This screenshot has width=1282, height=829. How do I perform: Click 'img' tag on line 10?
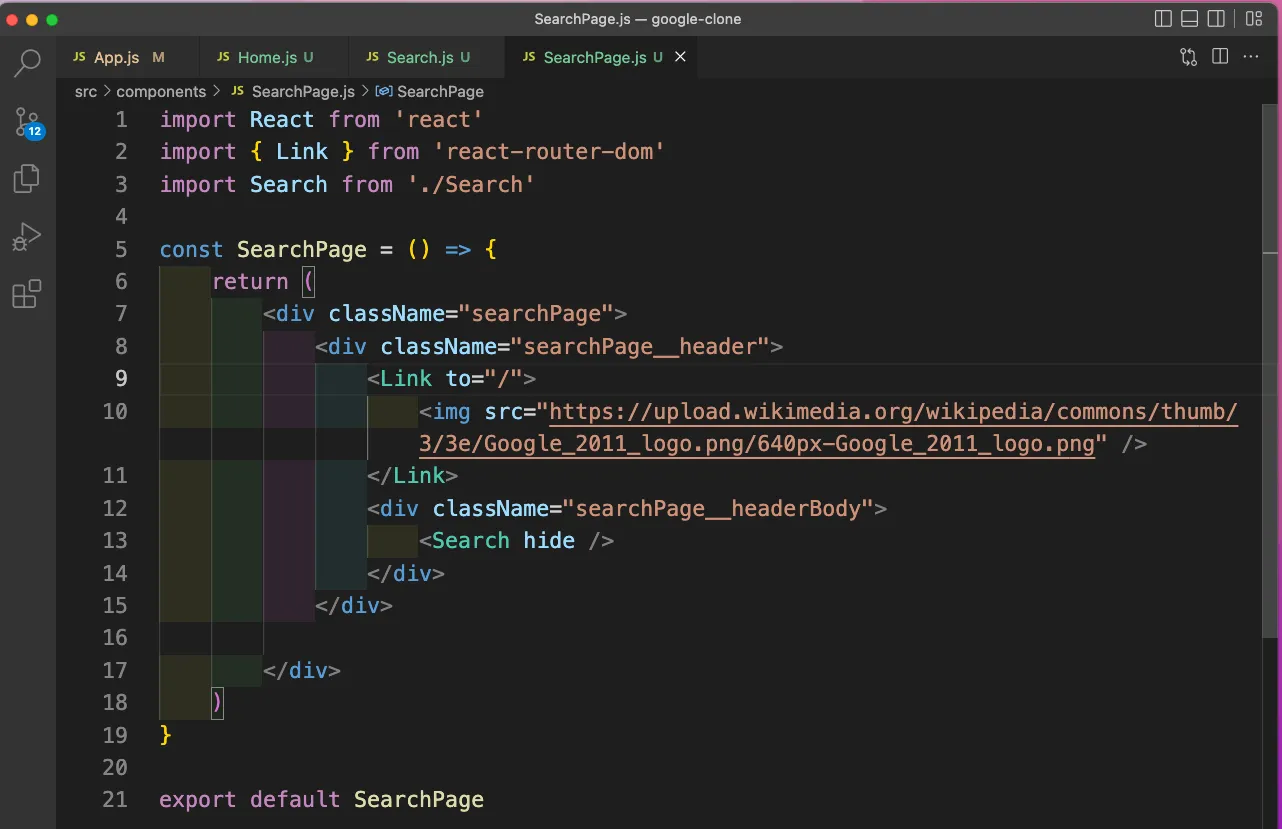452,412
